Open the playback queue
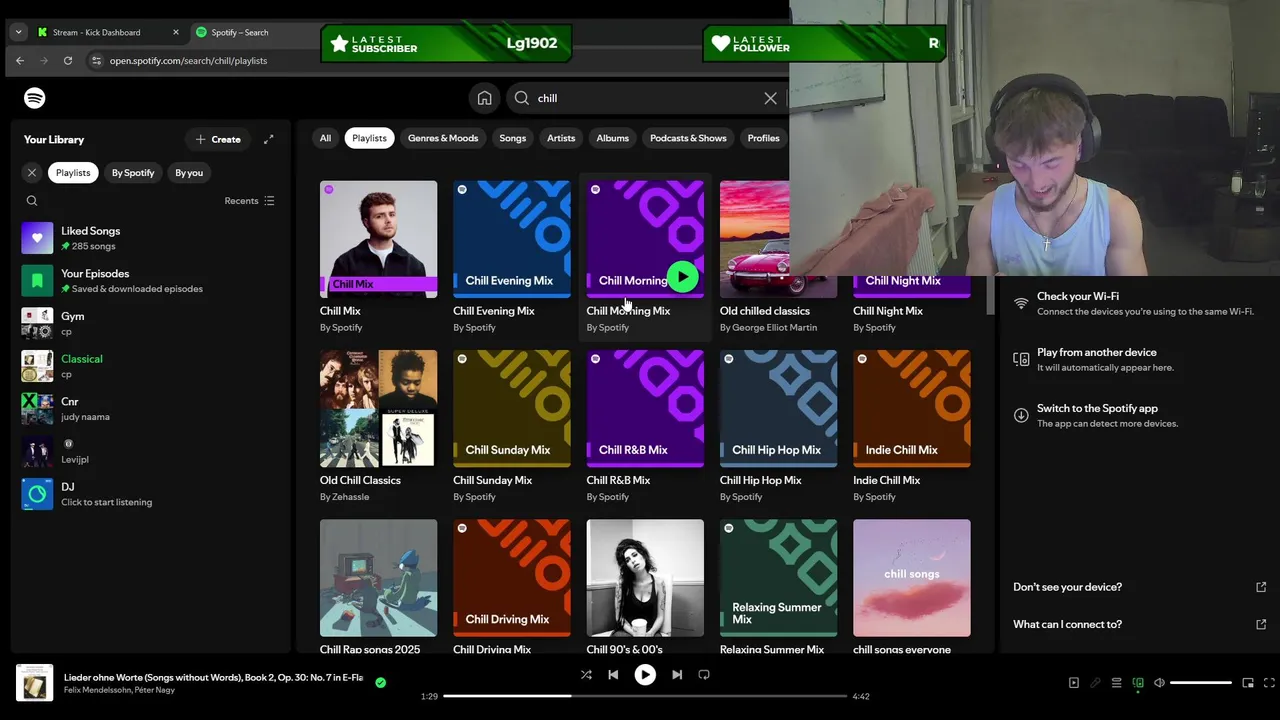 point(1117,683)
